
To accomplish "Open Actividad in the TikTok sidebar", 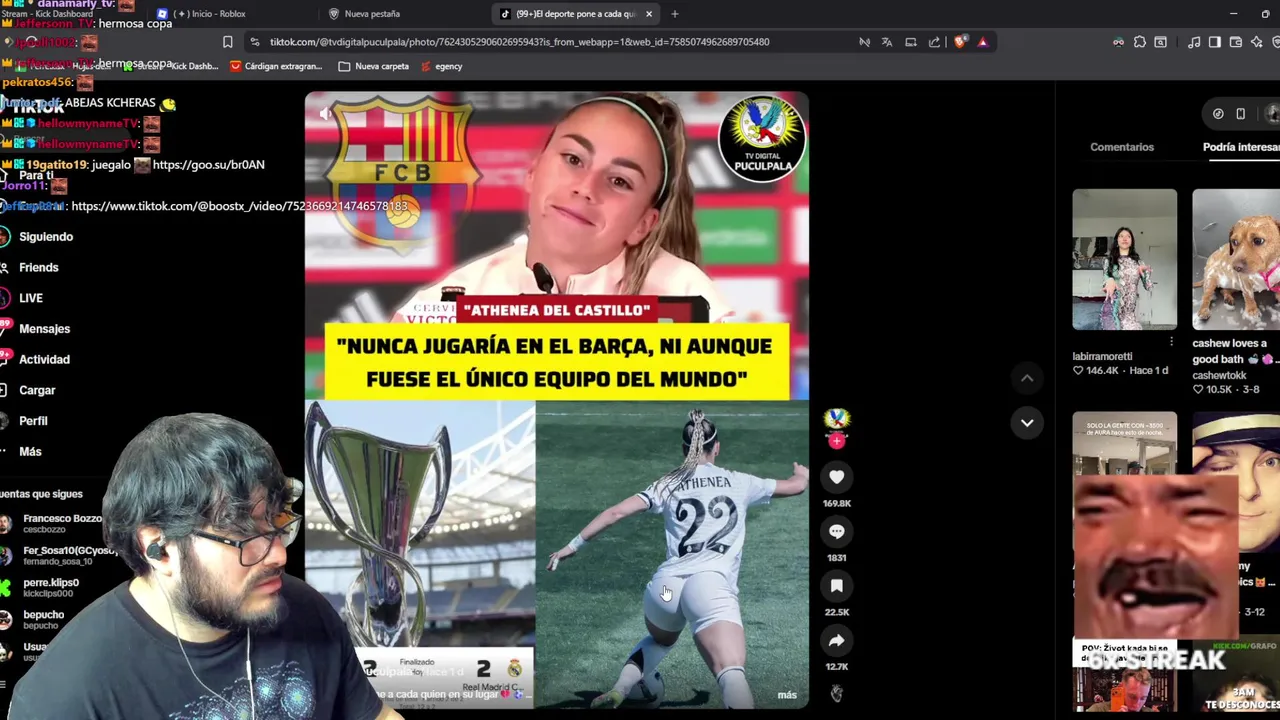I will coord(44,360).
